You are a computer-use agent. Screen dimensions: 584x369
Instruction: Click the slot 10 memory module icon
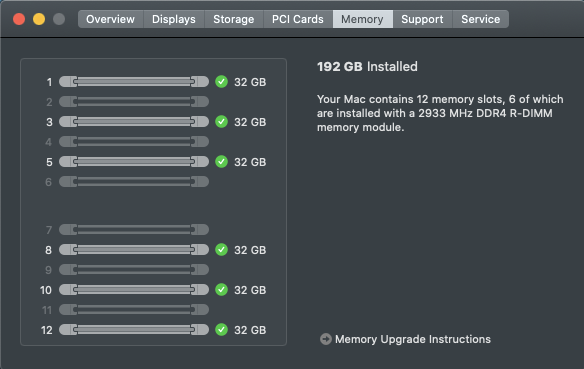[134, 289]
